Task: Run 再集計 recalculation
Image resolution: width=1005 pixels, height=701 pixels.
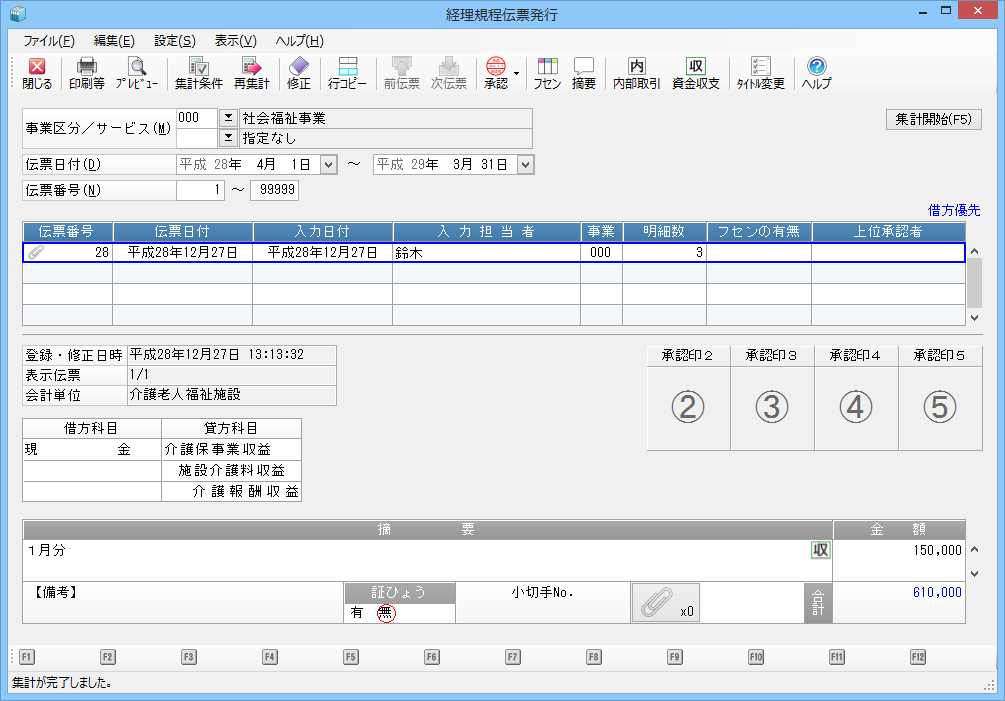Action: click(251, 73)
